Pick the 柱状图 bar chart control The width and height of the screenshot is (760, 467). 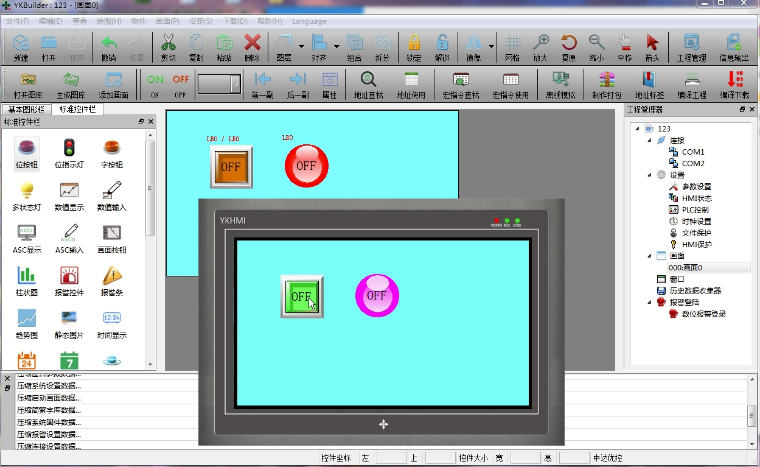pyautogui.click(x=27, y=278)
